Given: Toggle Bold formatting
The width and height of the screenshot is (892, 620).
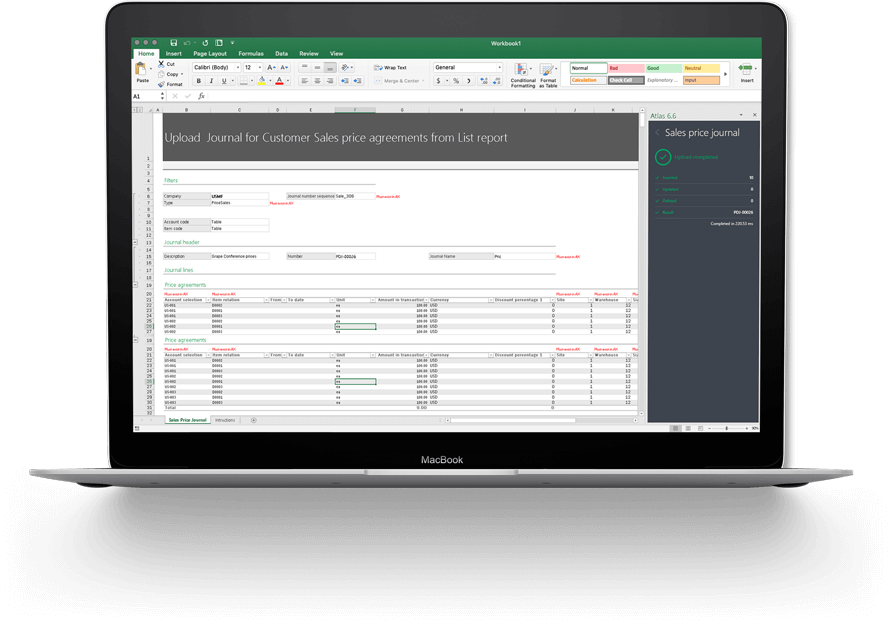Looking at the screenshot, I should [199, 81].
